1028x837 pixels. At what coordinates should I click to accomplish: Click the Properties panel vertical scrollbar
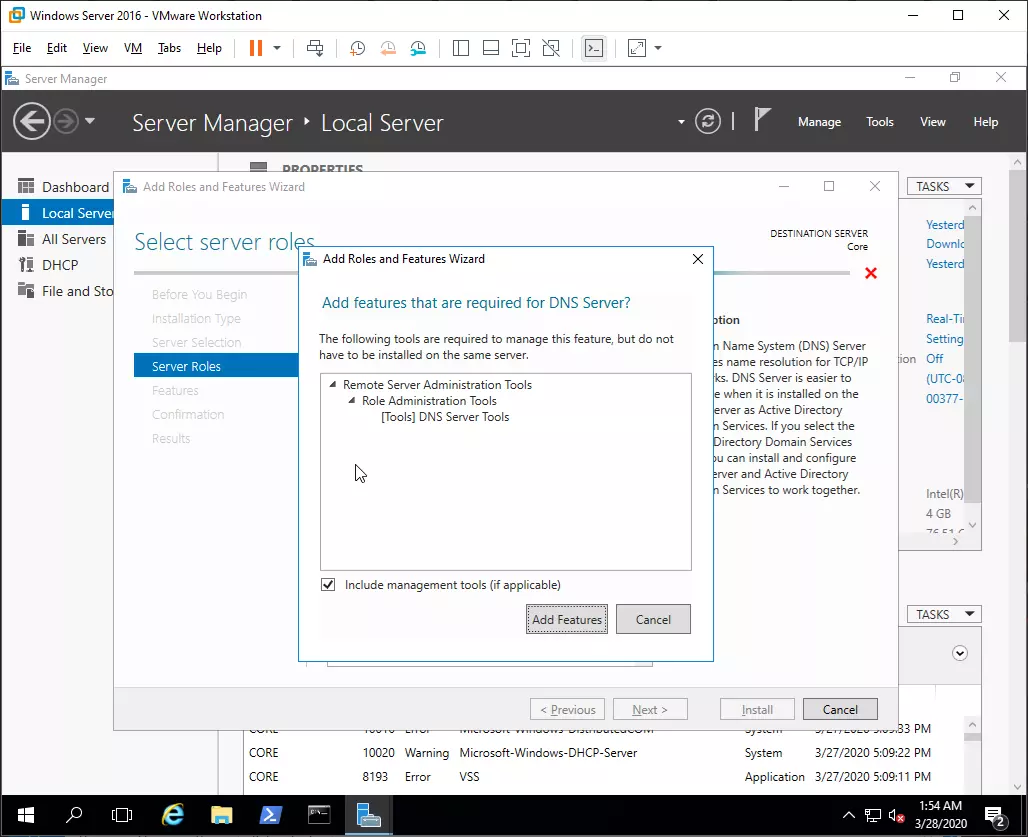[972, 357]
